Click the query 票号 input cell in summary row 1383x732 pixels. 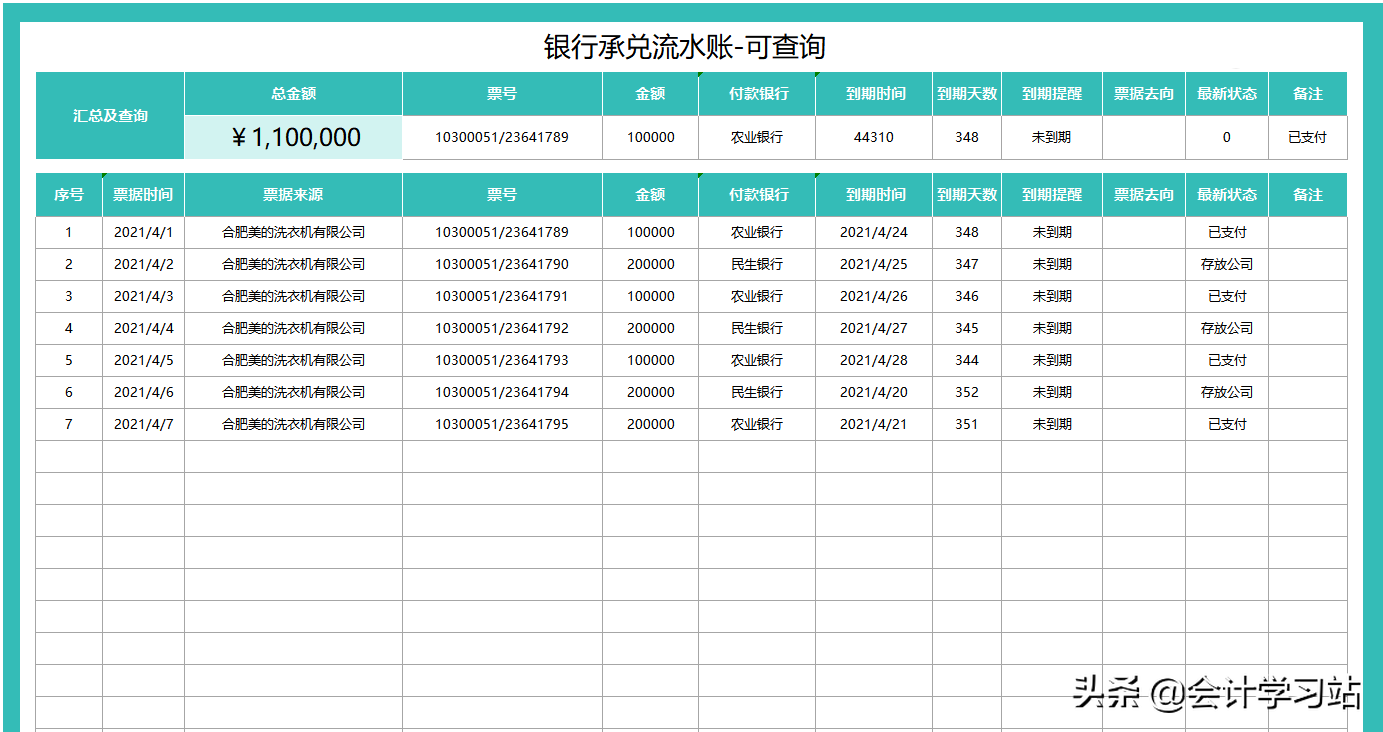click(x=502, y=137)
